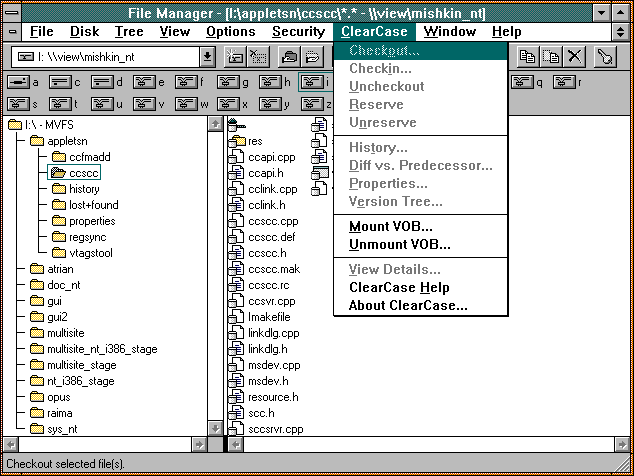Select file ccapi.cpp in file list

click(x=262, y=157)
